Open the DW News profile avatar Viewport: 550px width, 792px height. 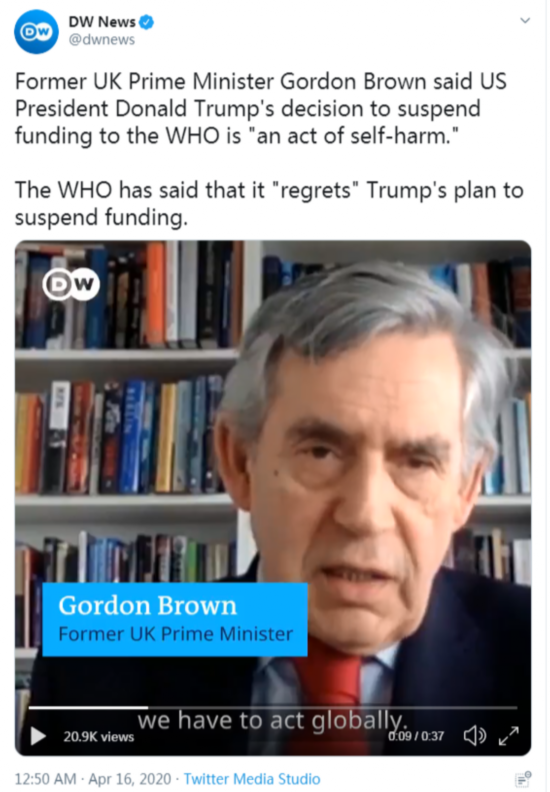[36, 31]
